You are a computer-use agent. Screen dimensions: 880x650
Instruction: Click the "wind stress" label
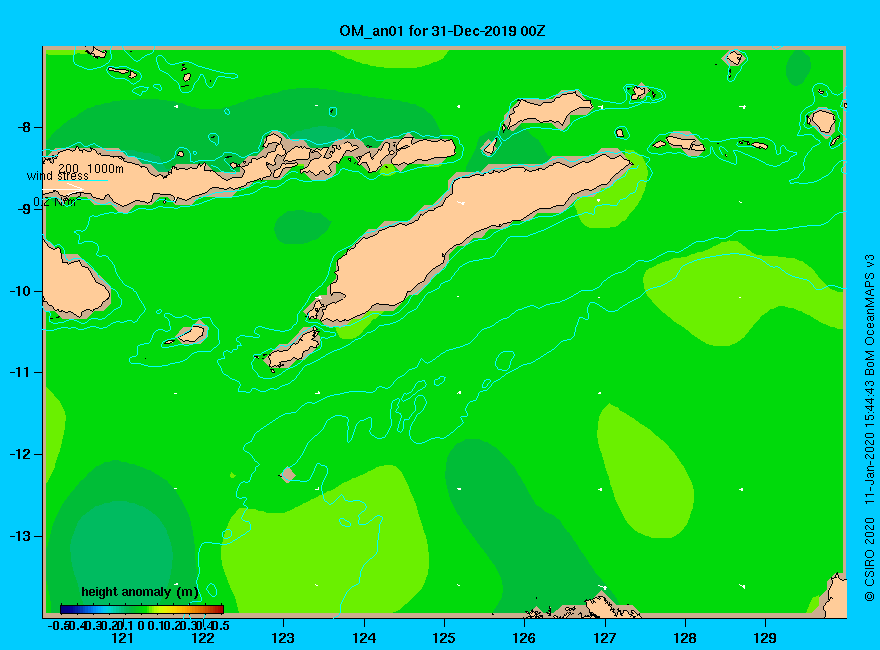pos(58,176)
